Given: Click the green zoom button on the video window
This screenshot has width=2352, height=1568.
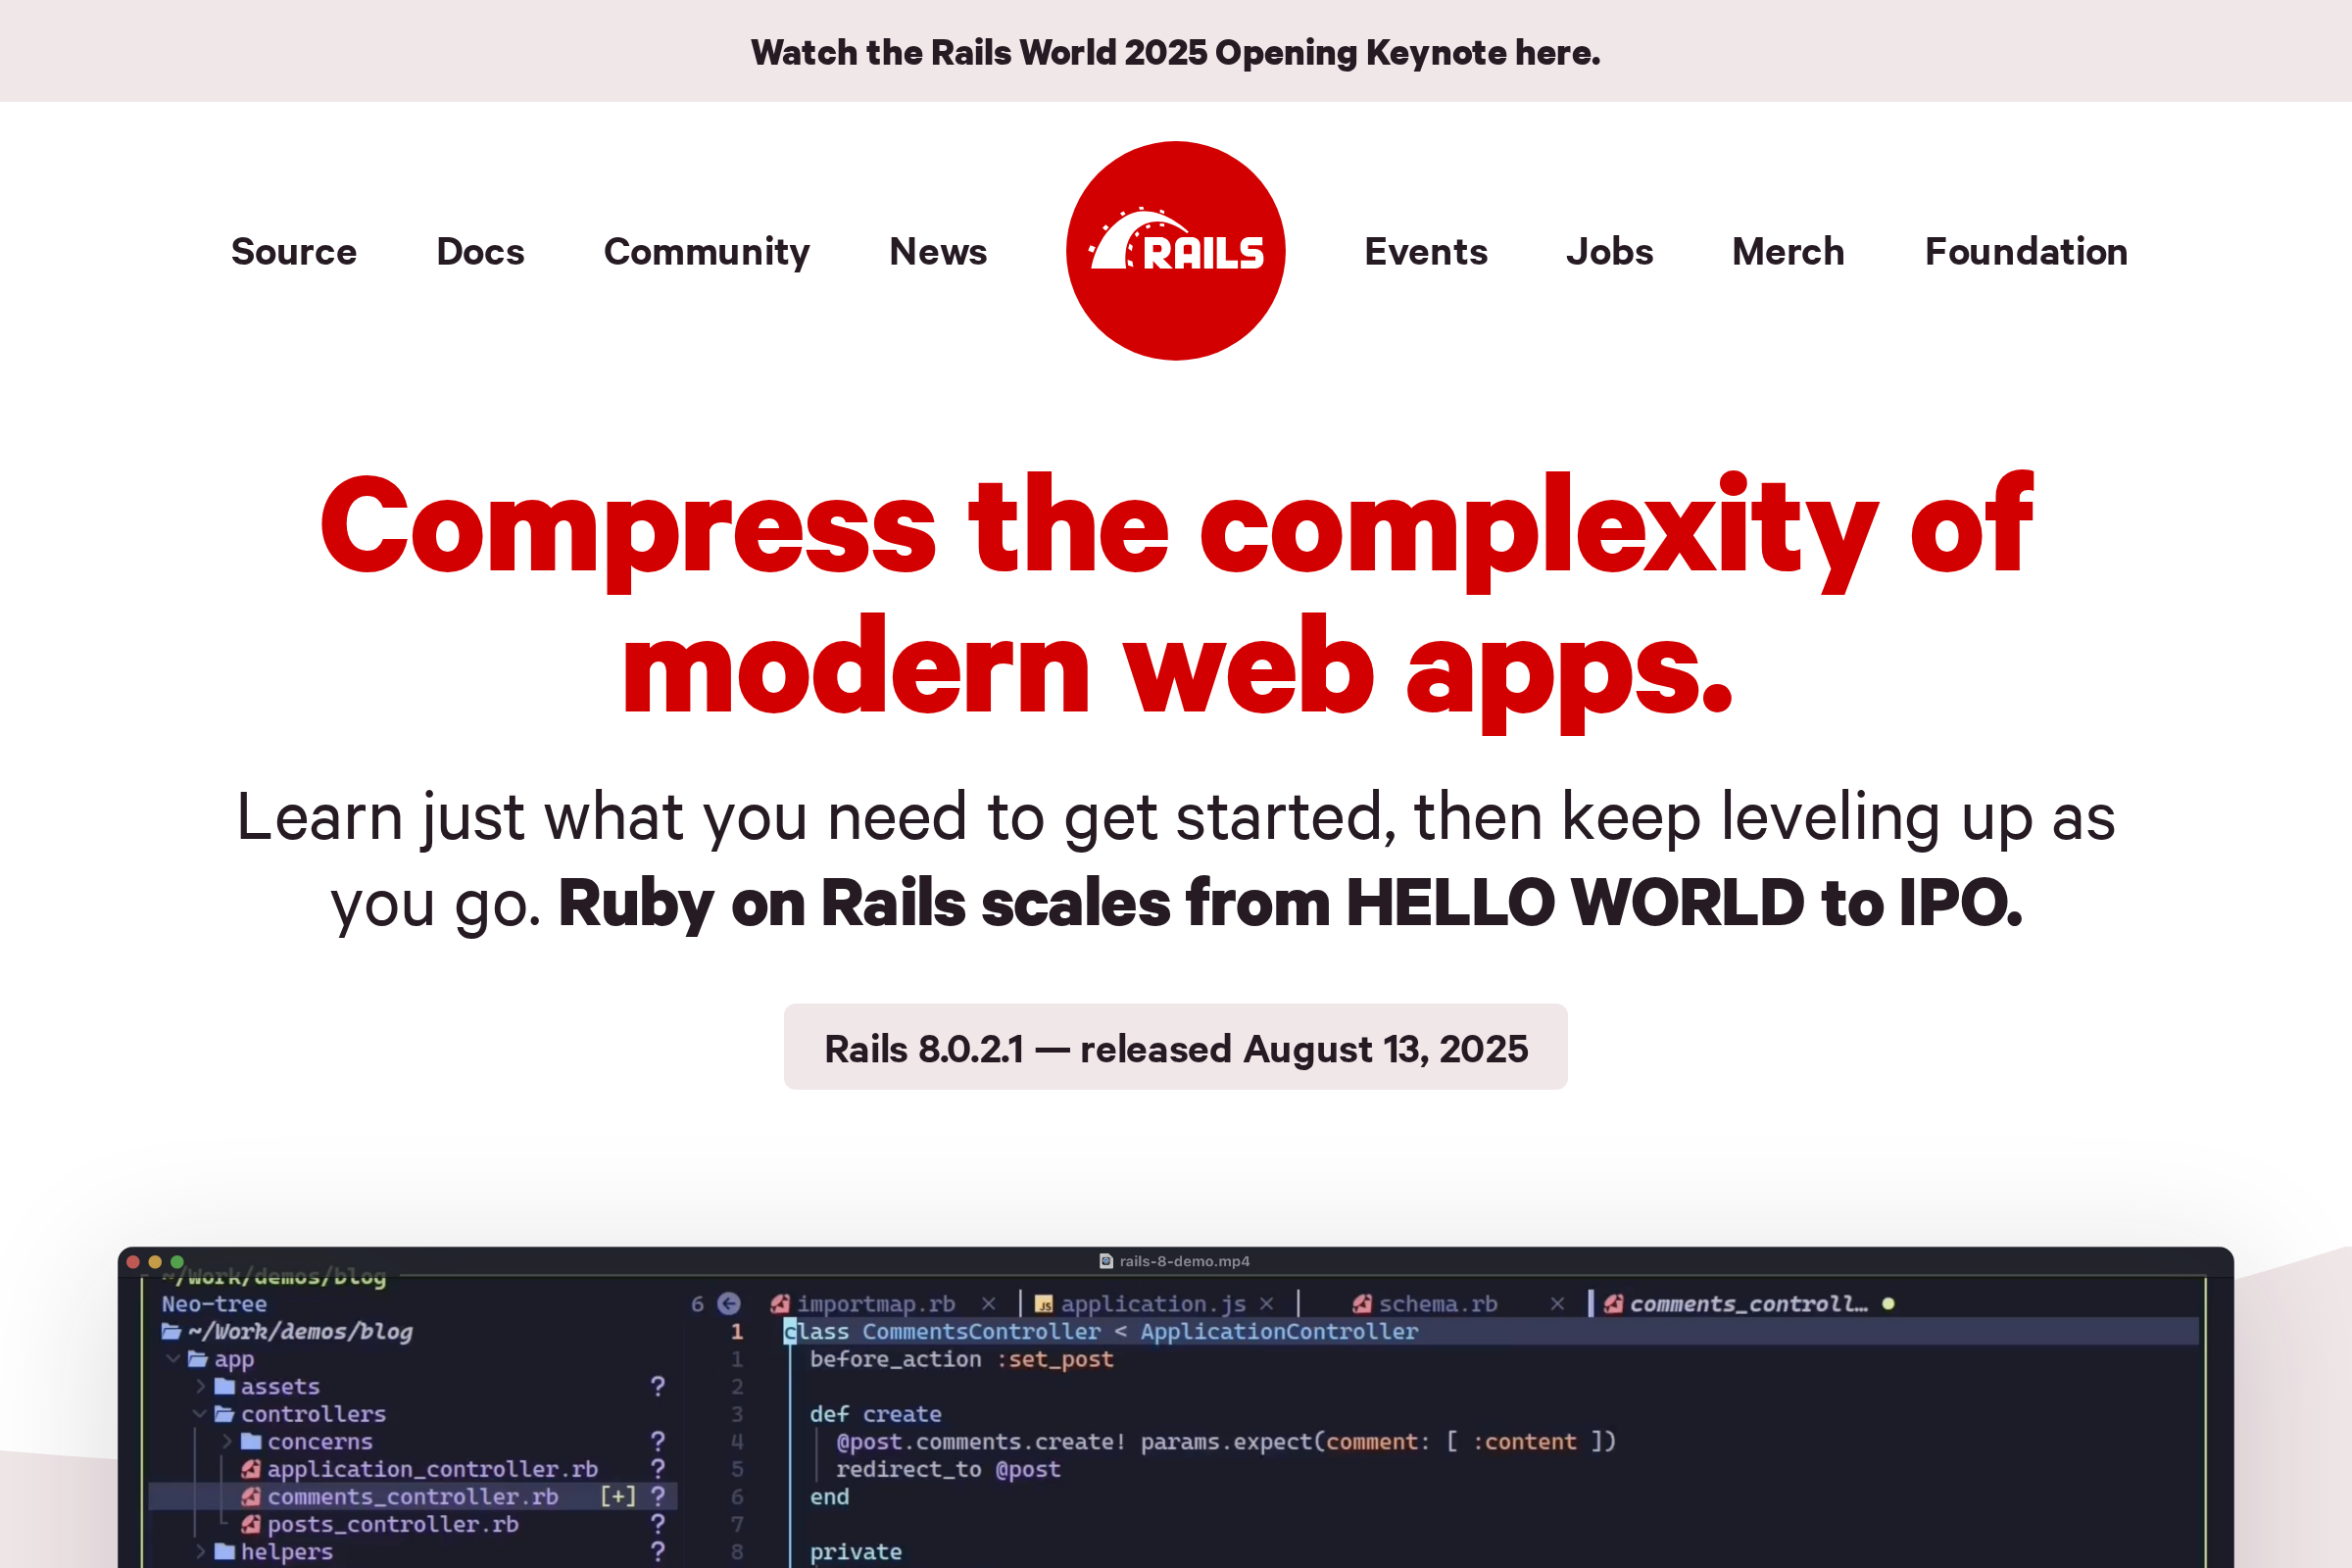Looking at the screenshot, I should 177,1262.
